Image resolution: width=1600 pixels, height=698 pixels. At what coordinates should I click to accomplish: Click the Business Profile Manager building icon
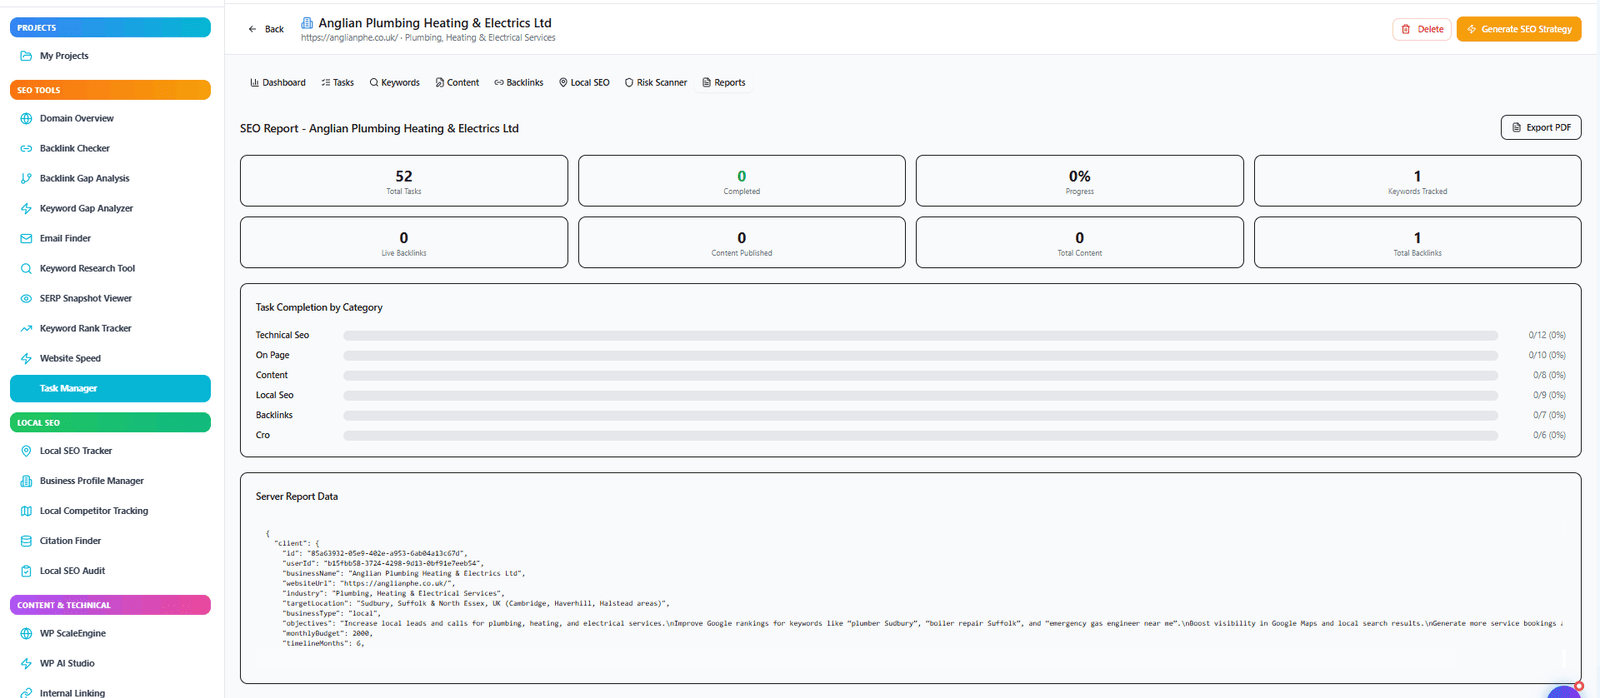(x=26, y=481)
